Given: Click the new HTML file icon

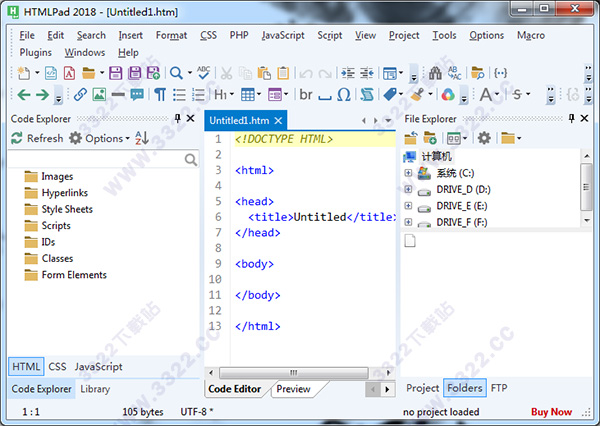Looking at the screenshot, I should (51, 73).
